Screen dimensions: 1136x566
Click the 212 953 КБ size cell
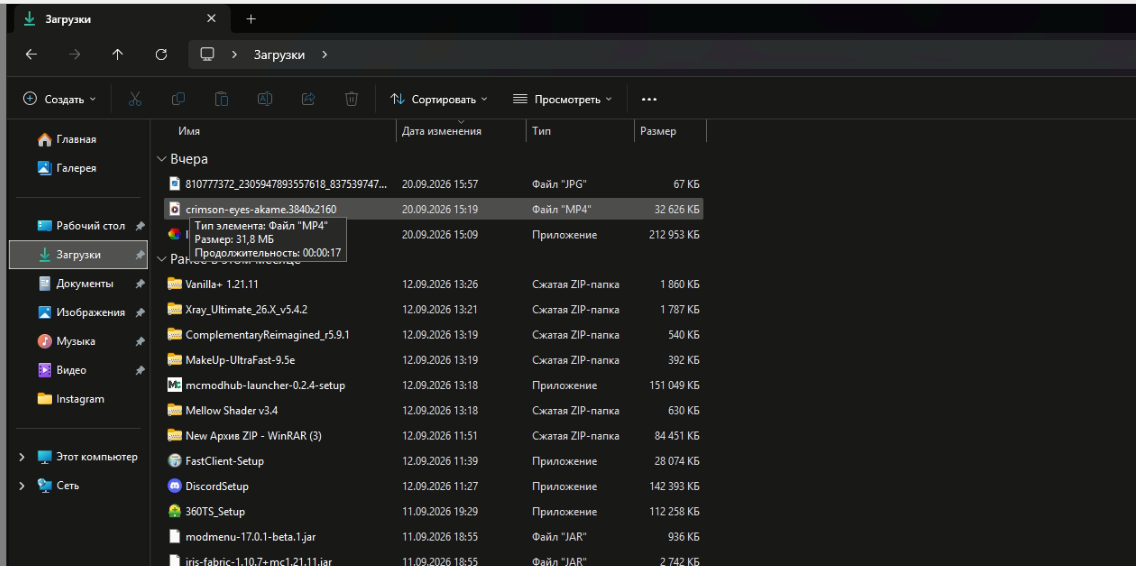point(674,235)
